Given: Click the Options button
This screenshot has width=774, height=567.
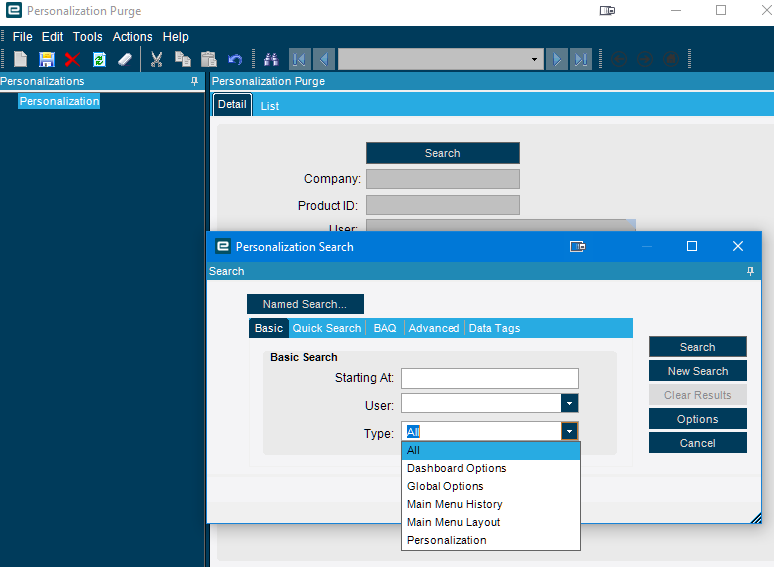Looking at the screenshot, I should pos(697,419).
